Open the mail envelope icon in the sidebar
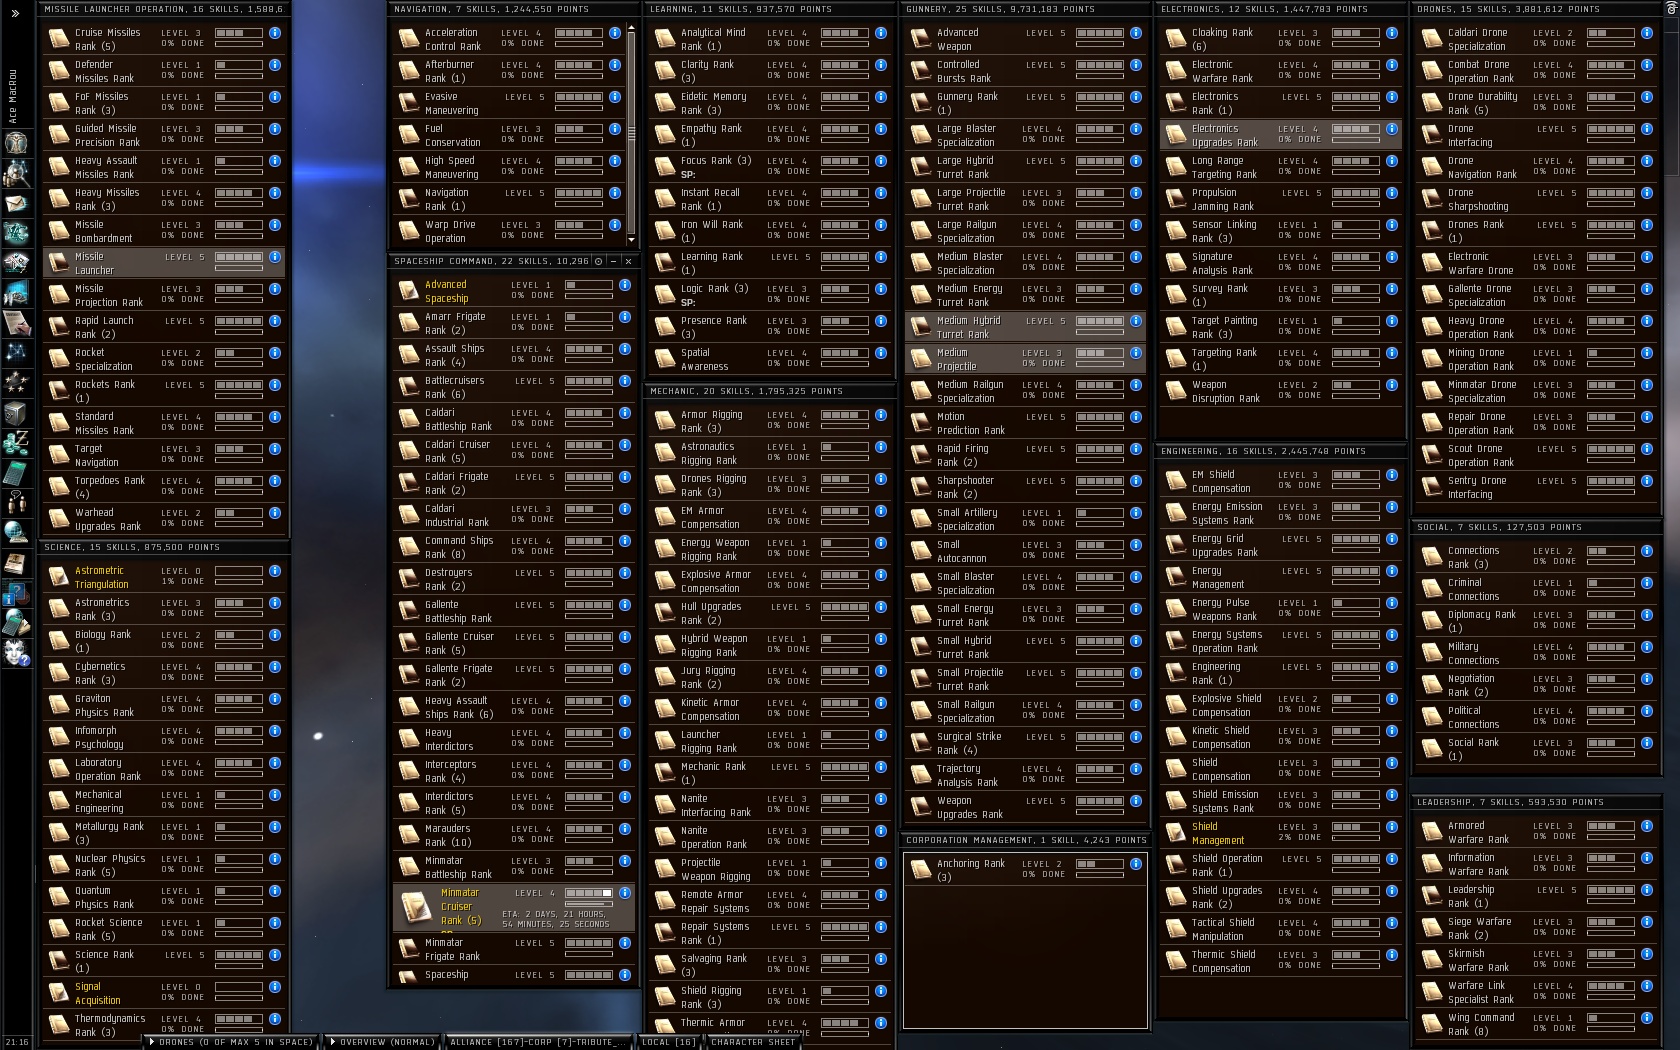This screenshot has width=1680, height=1050. 15,204
